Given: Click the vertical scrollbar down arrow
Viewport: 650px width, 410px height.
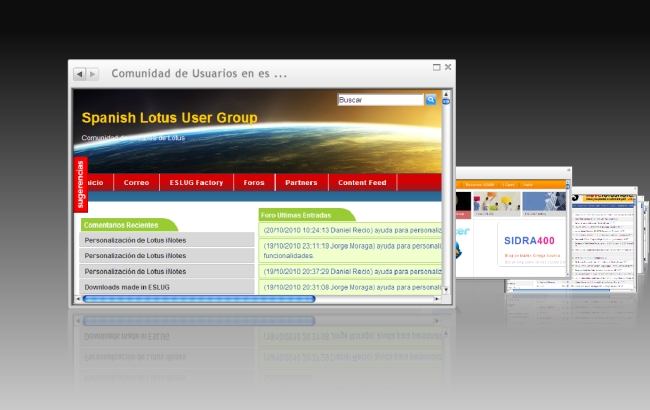Looking at the screenshot, I should point(446,290).
